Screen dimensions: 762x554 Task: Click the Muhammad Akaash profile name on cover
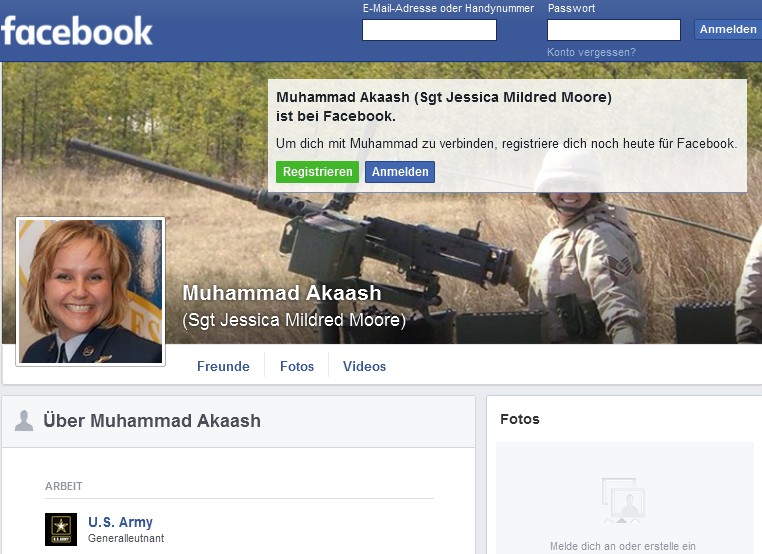(x=282, y=293)
